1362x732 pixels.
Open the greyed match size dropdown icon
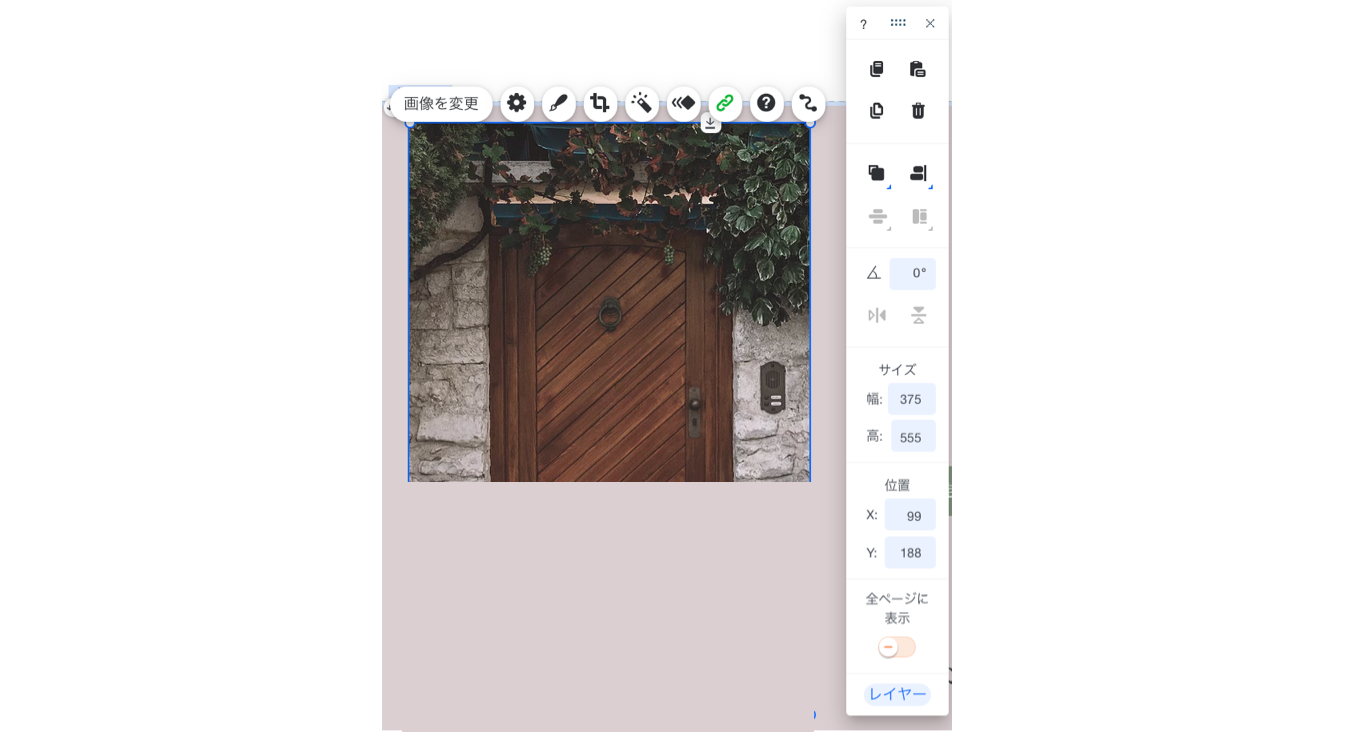click(x=919, y=217)
